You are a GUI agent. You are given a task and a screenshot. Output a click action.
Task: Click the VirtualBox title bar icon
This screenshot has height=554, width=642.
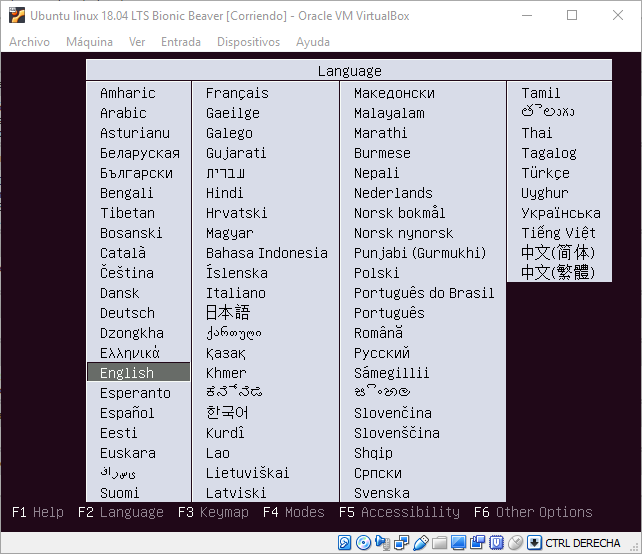(x=17, y=16)
